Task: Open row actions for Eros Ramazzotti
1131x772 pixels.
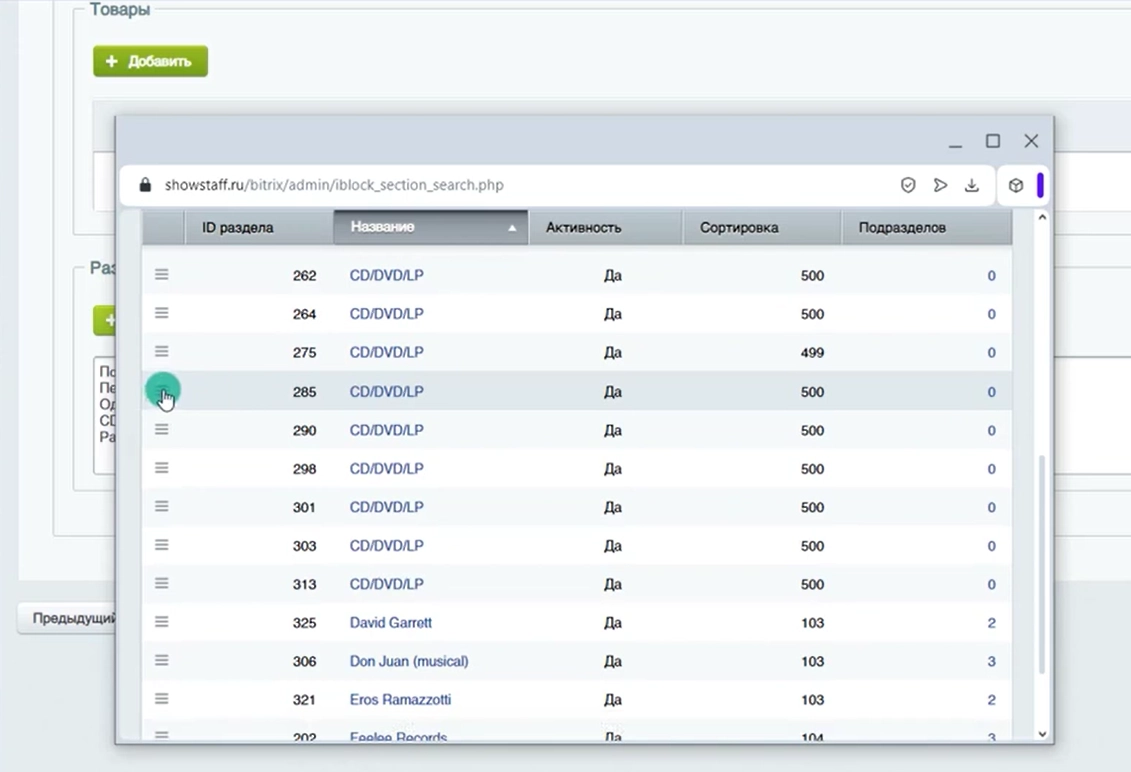Action: [x=162, y=698]
